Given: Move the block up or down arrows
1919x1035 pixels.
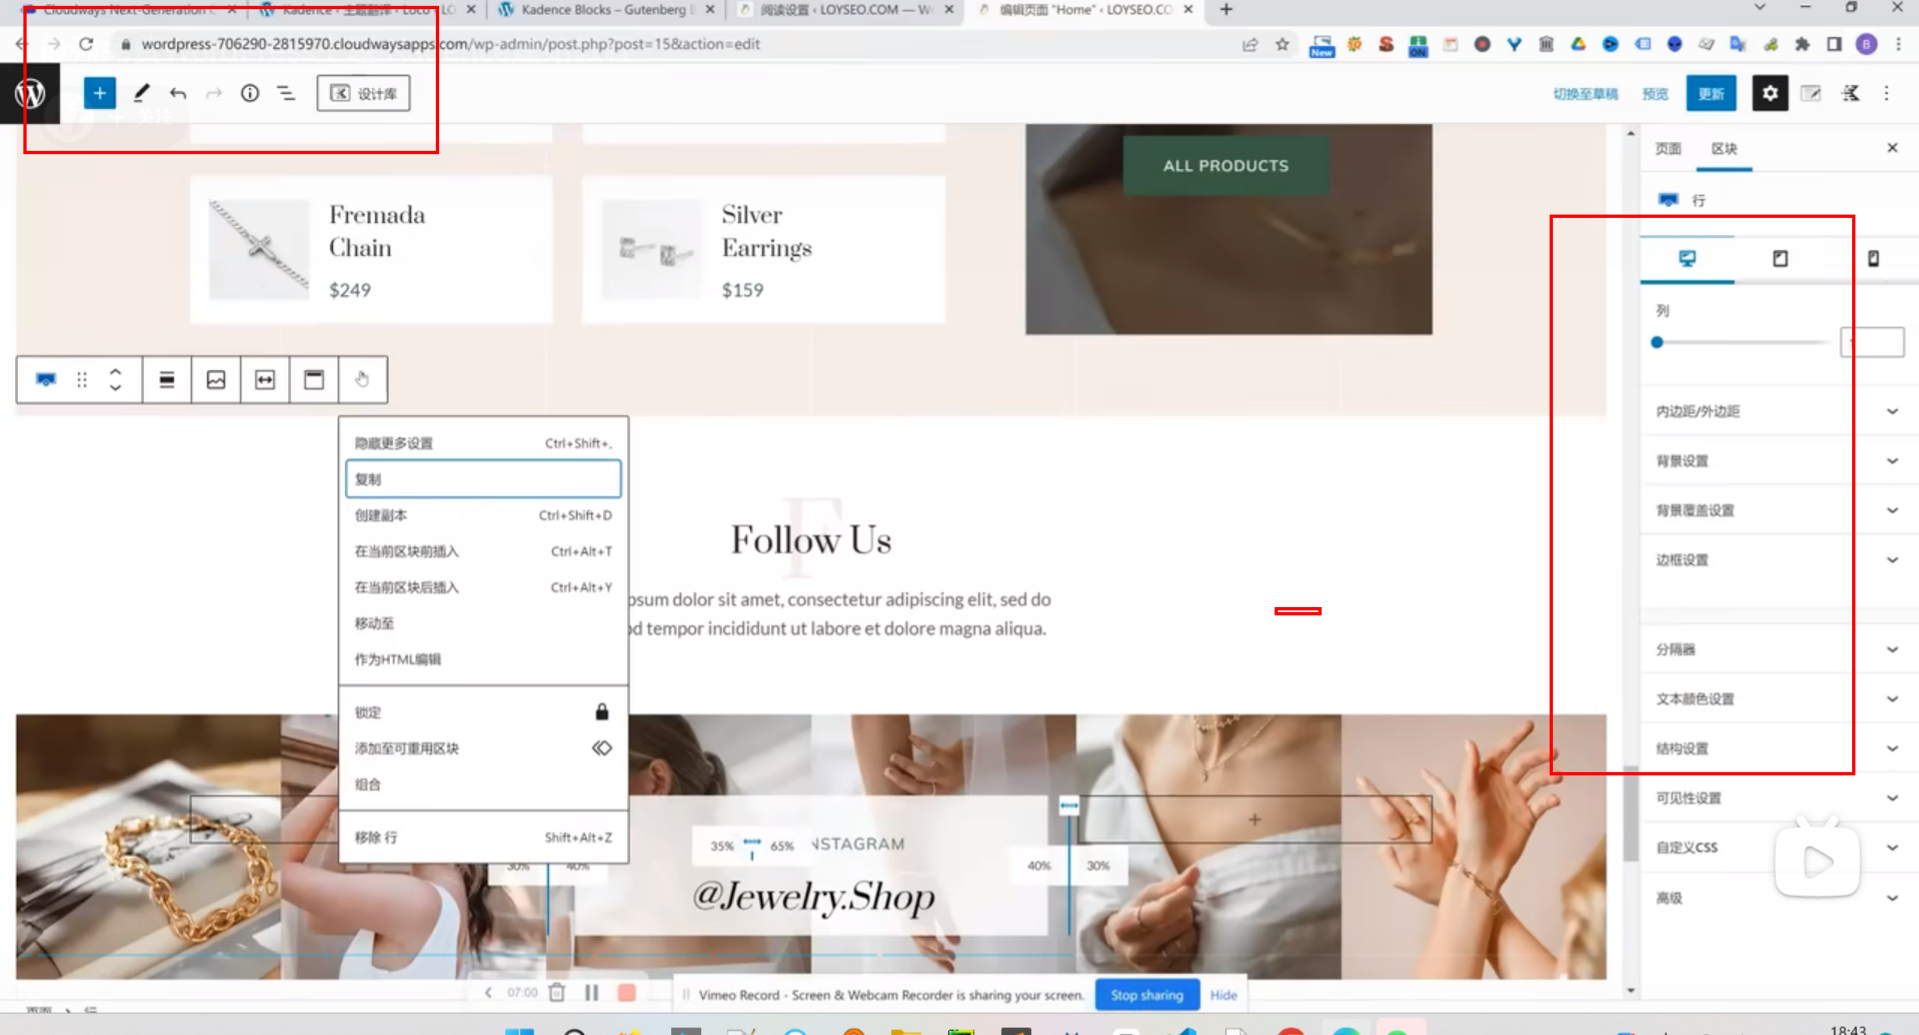Looking at the screenshot, I should [116, 379].
